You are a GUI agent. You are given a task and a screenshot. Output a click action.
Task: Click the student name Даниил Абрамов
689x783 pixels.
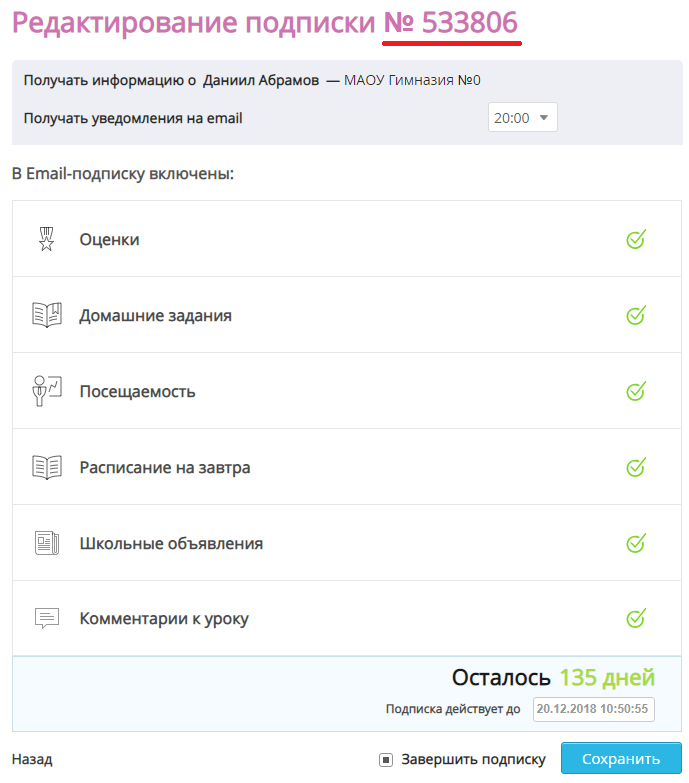(261, 80)
